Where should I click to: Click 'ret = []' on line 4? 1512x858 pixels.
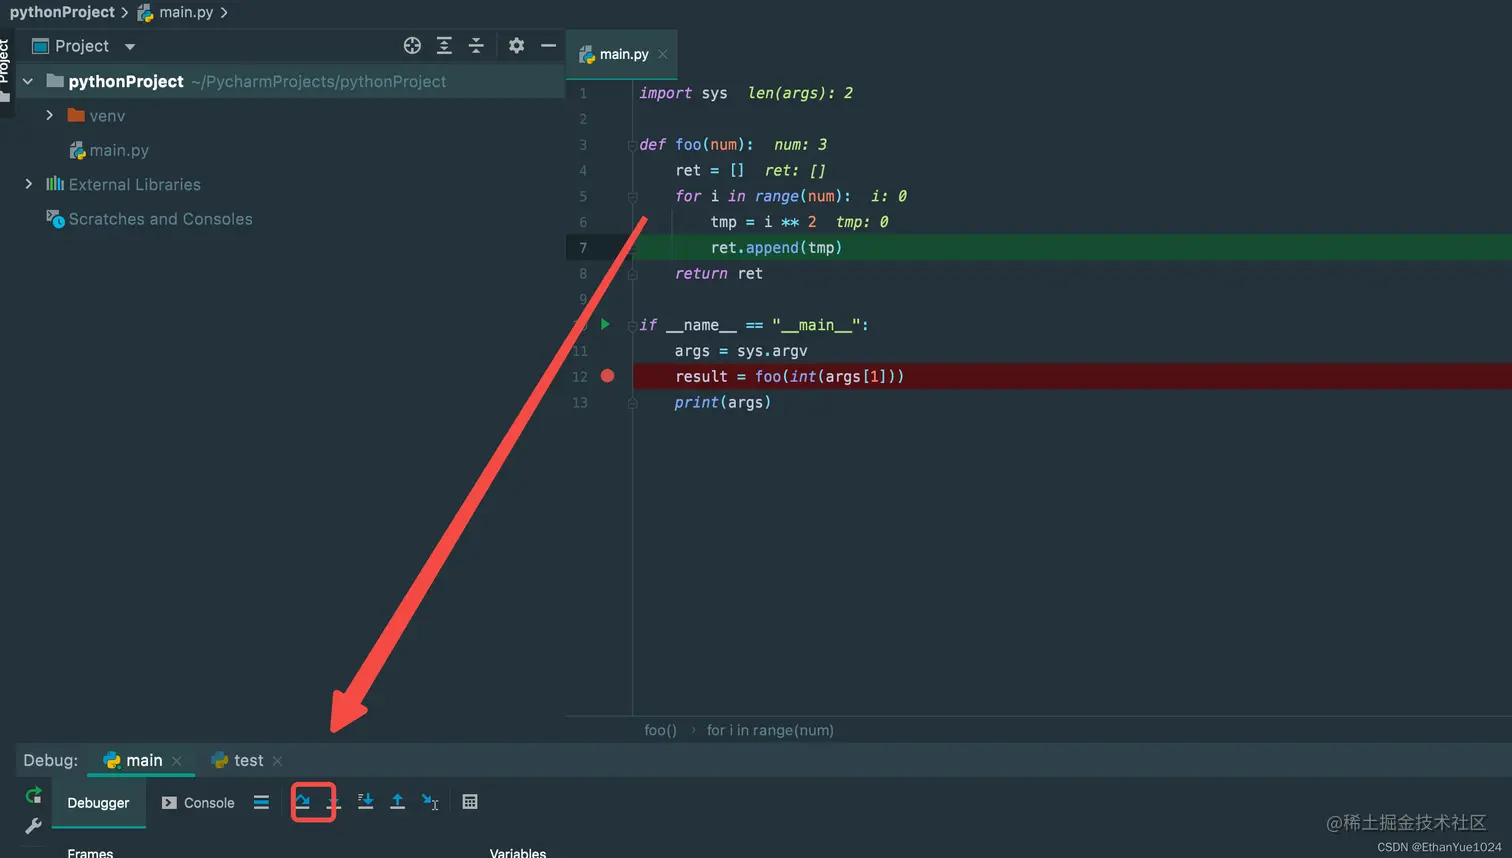click(x=709, y=170)
